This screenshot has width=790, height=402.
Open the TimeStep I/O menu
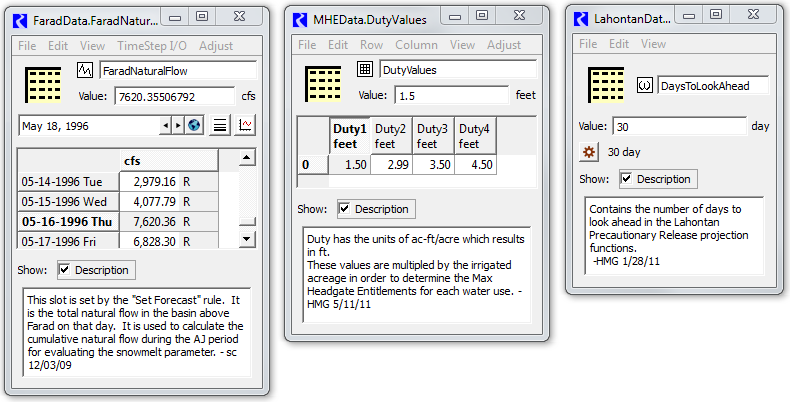point(152,46)
